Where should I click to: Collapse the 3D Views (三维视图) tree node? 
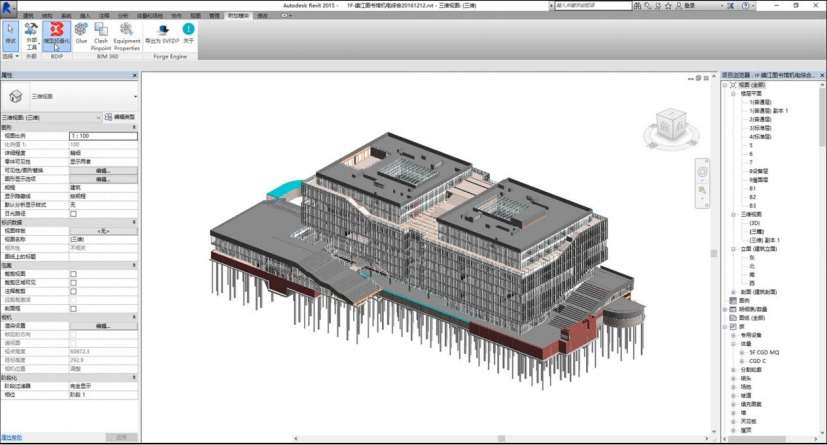(733, 215)
